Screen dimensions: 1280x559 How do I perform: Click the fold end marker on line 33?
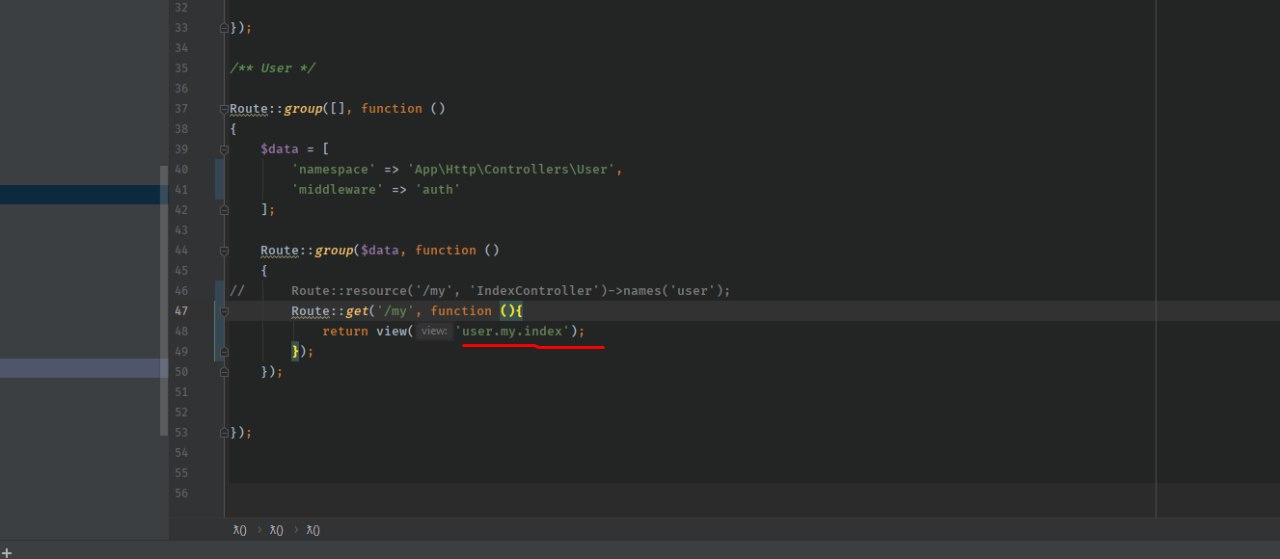pos(224,28)
